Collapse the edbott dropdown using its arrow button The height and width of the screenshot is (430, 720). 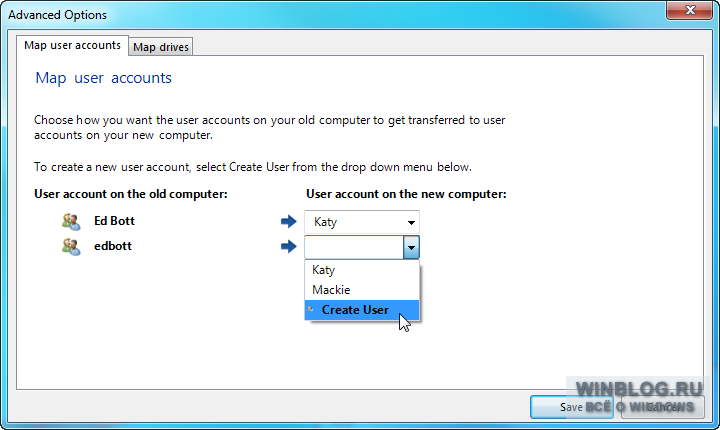(x=411, y=248)
